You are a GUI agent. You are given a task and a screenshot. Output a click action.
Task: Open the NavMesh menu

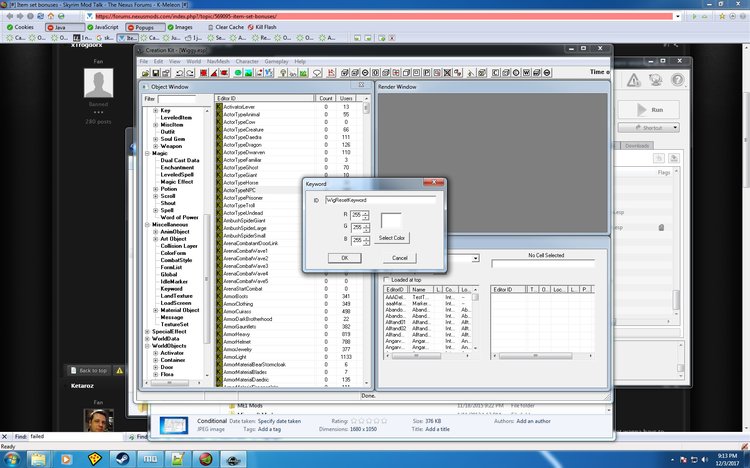[216, 61]
